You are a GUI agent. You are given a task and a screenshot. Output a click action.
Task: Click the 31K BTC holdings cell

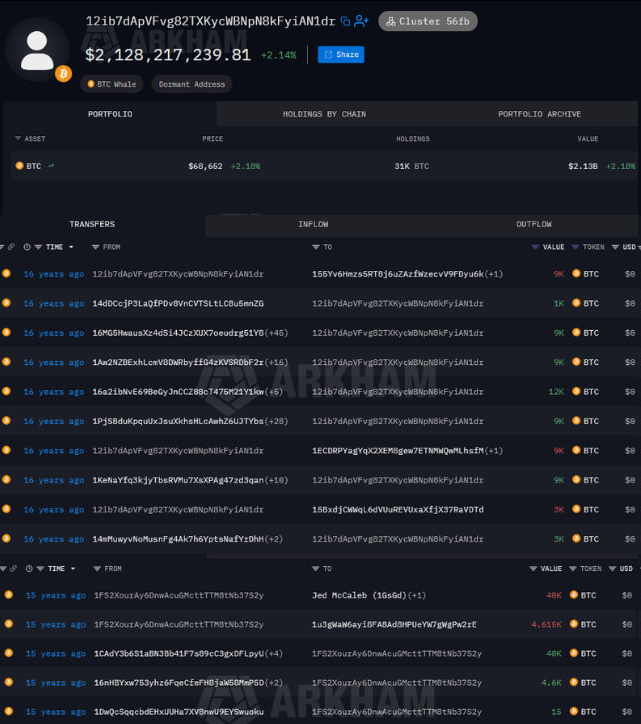[411, 166]
